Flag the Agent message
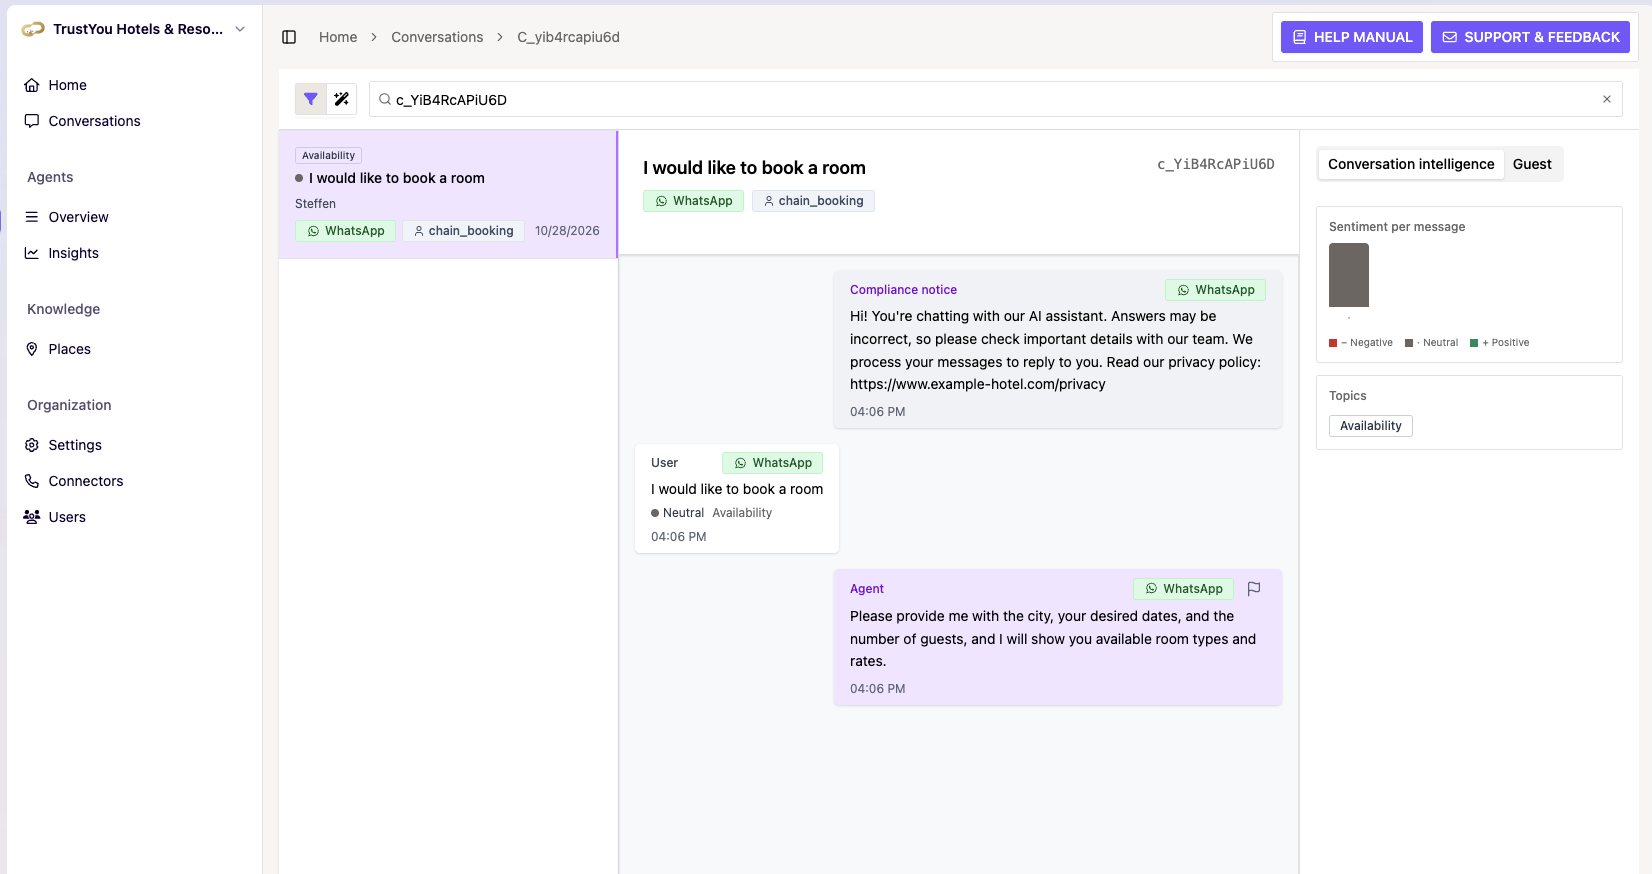Screen dimensions: 1652x874 [1254, 589]
